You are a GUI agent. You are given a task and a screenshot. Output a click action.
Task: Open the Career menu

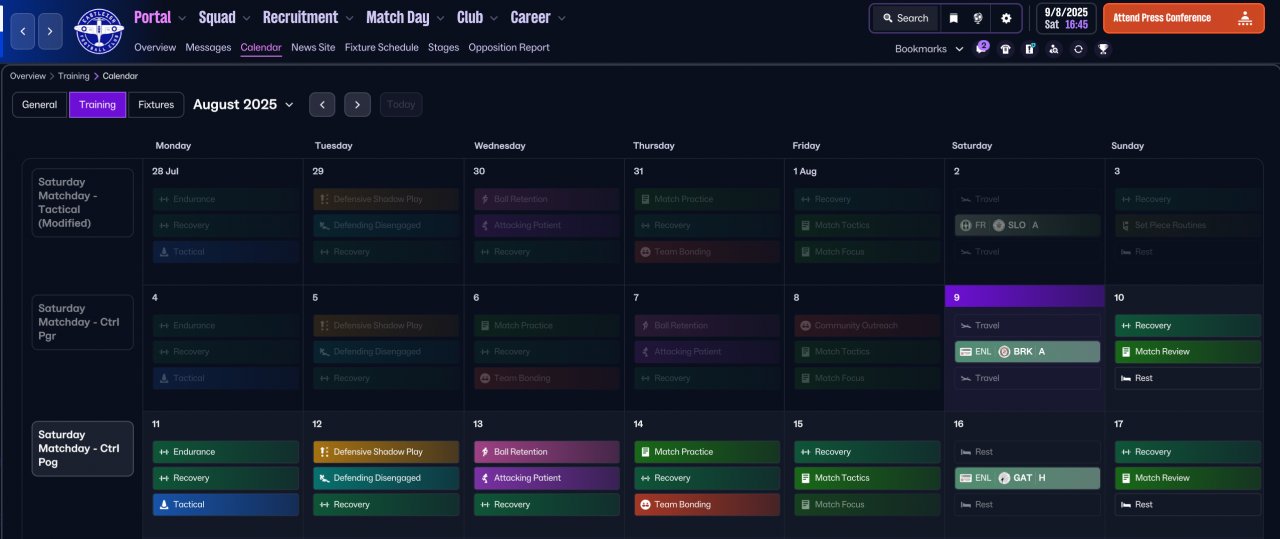click(537, 17)
